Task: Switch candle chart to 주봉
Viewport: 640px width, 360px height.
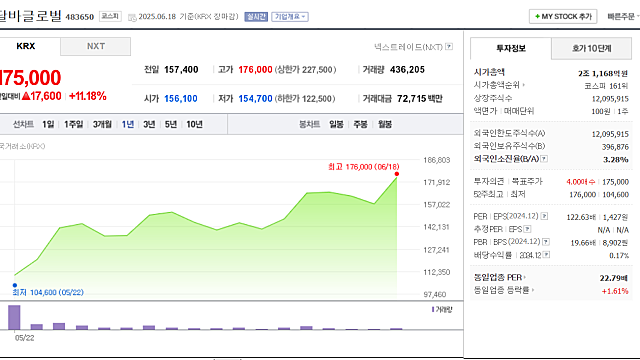Action: (360, 124)
